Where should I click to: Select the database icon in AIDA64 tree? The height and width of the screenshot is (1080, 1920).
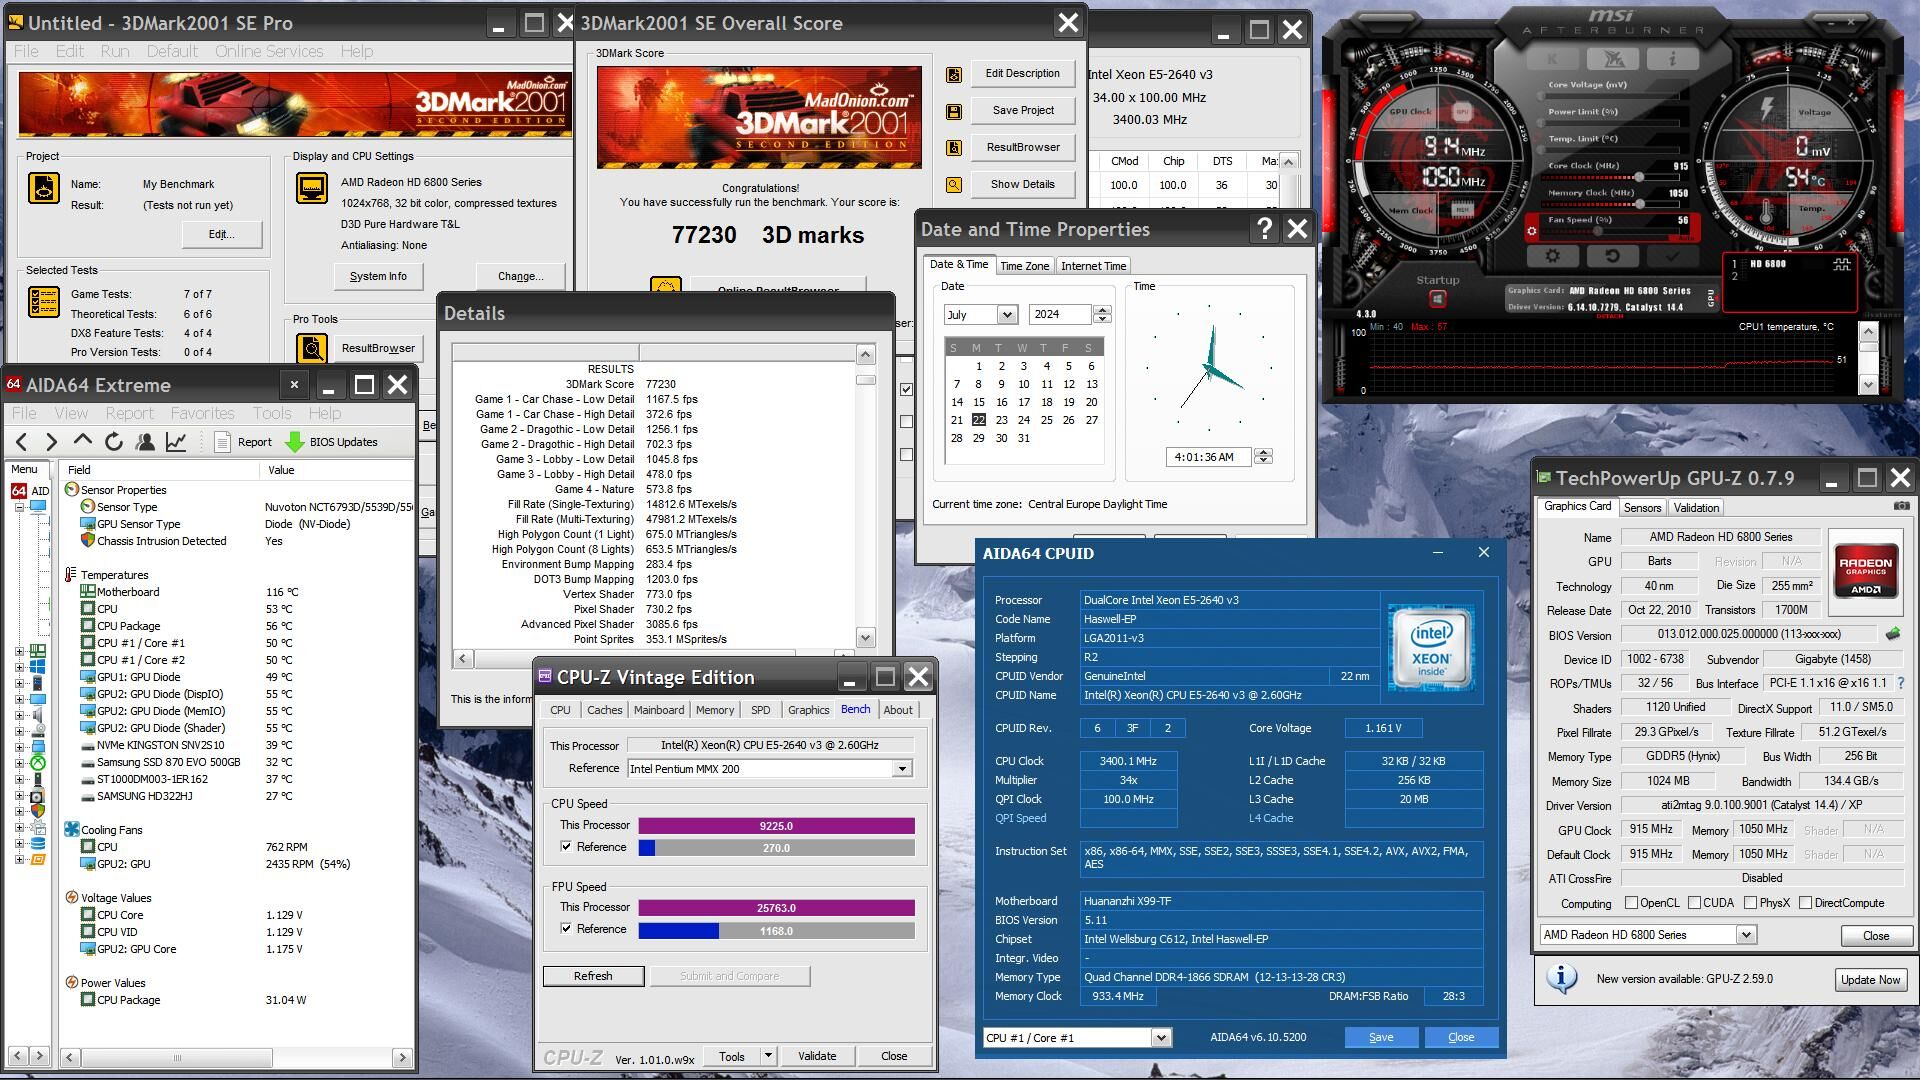(37, 843)
